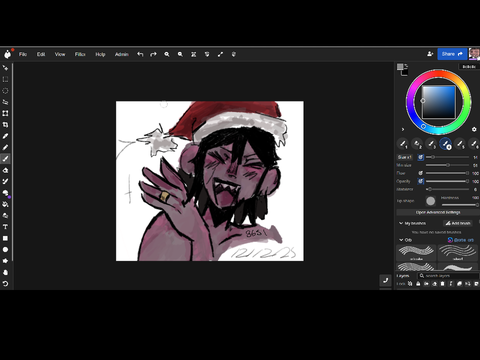Click the blue Share button
Image resolution: width=480 pixels, height=360 pixels.
tap(452, 54)
